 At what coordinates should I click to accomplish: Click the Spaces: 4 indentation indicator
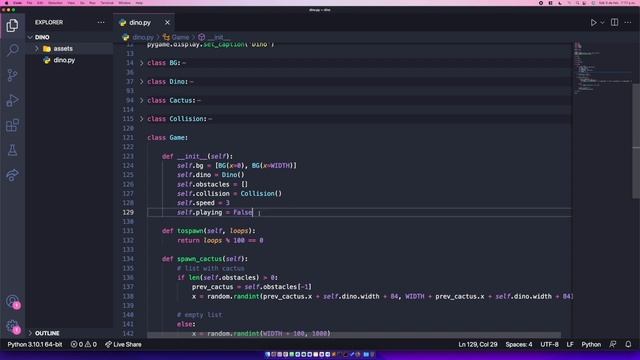point(519,344)
